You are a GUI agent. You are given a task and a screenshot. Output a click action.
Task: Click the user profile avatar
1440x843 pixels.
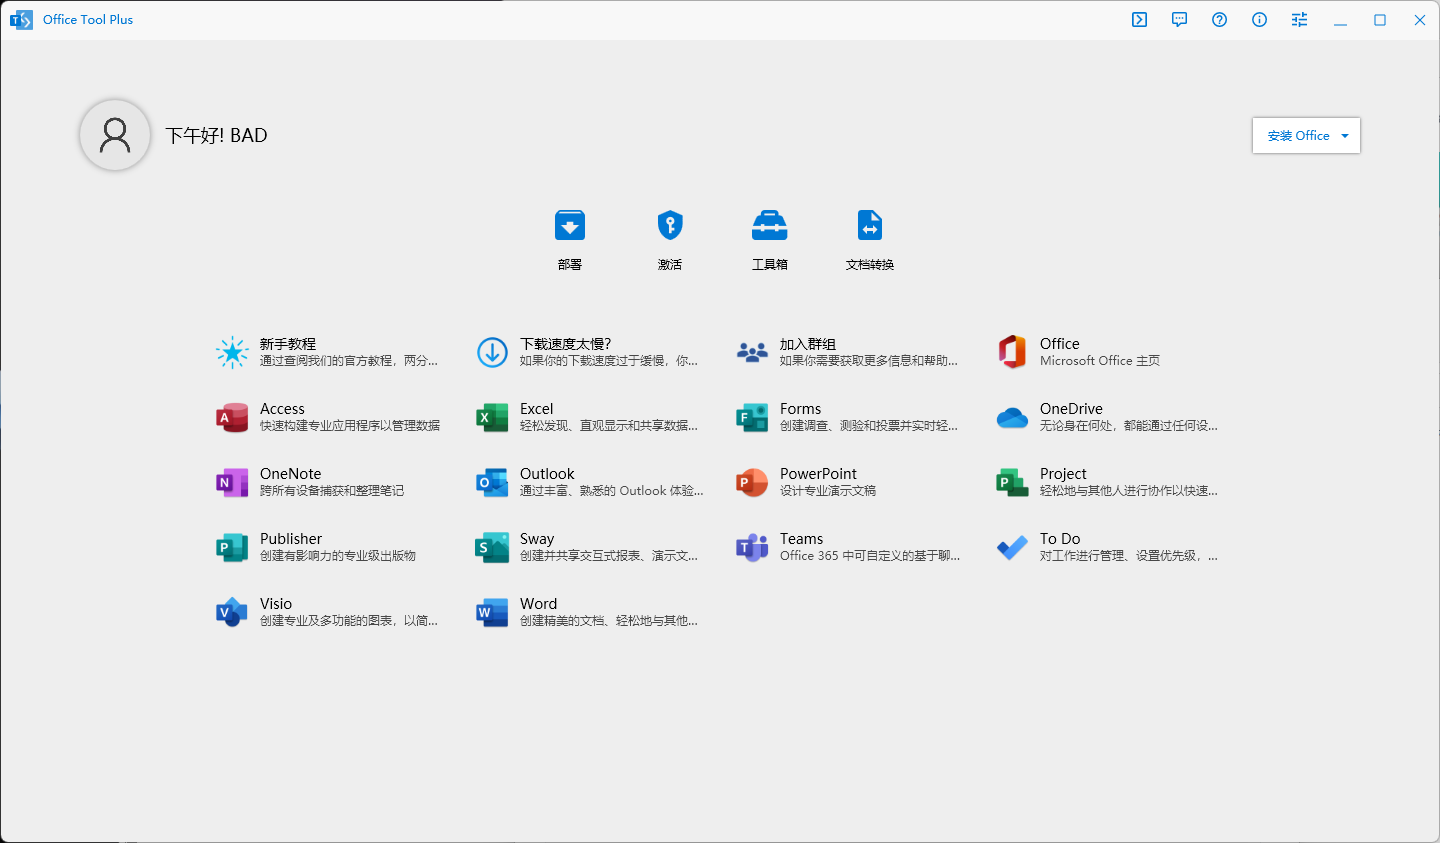[115, 135]
